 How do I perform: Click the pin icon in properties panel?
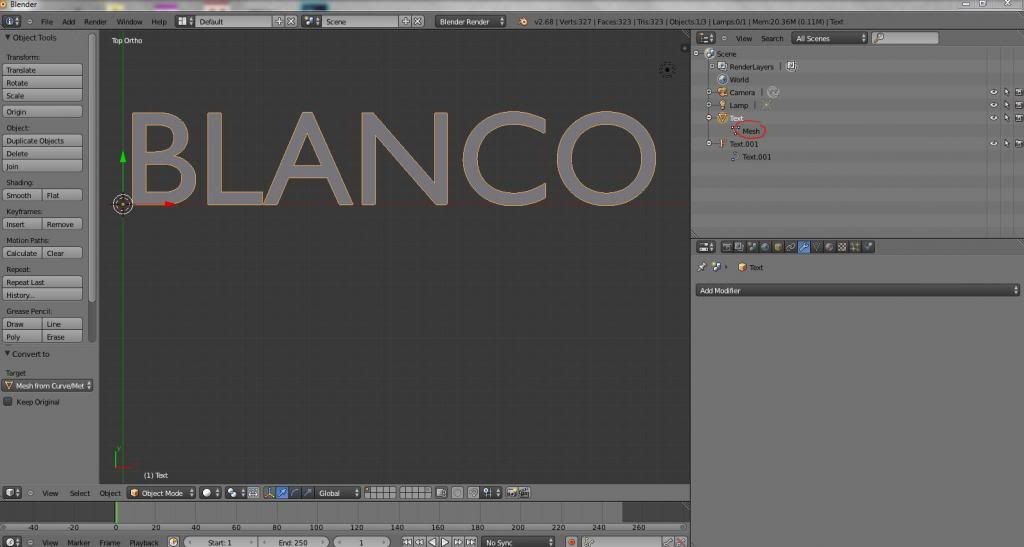point(702,267)
